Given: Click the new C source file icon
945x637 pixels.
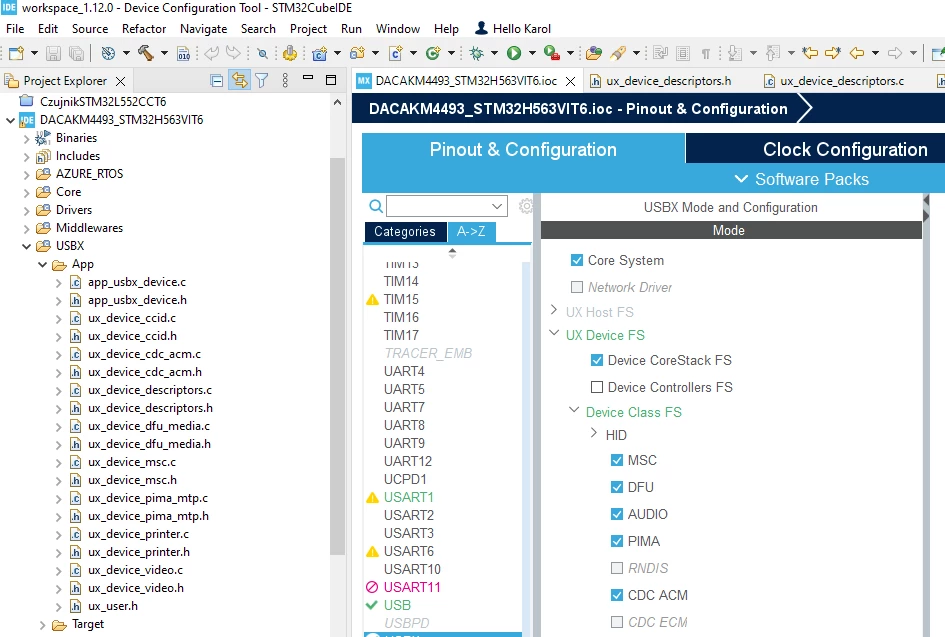Looking at the screenshot, I should 395,53.
